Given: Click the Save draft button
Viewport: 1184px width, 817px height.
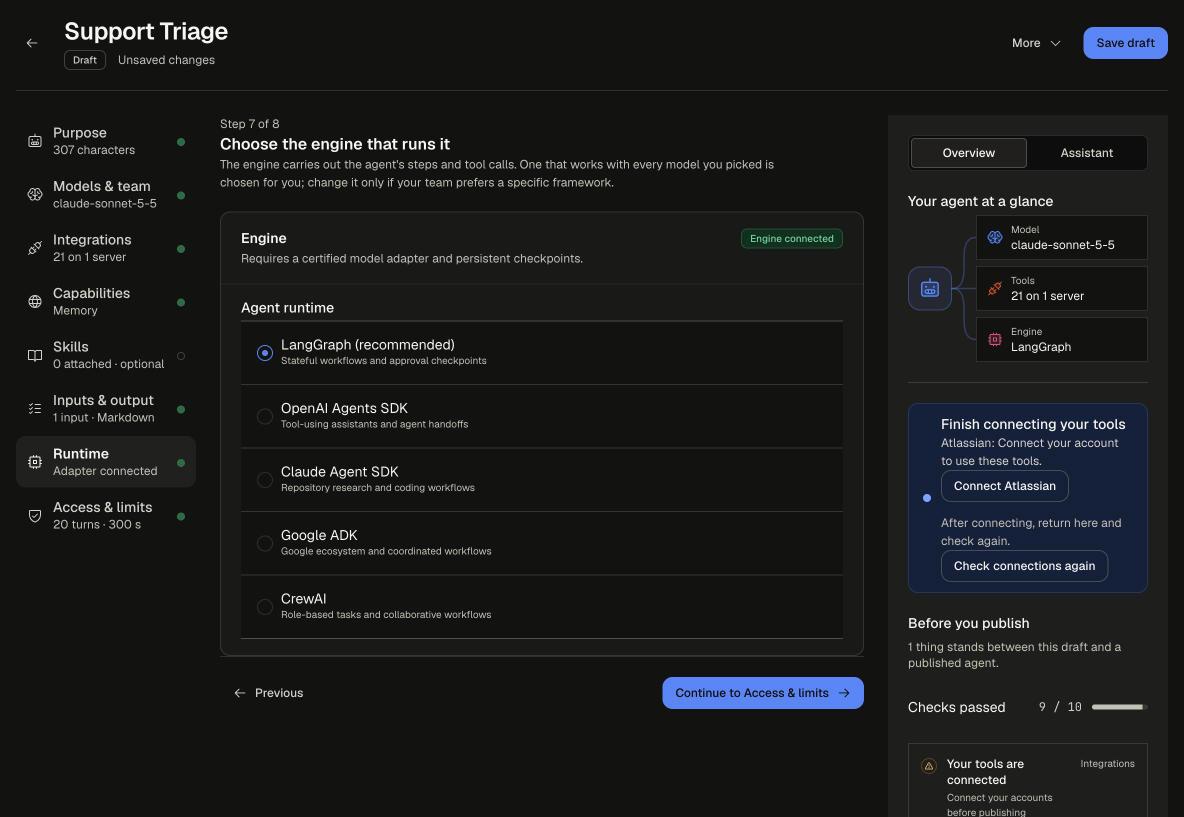Looking at the screenshot, I should click(1125, 43).
